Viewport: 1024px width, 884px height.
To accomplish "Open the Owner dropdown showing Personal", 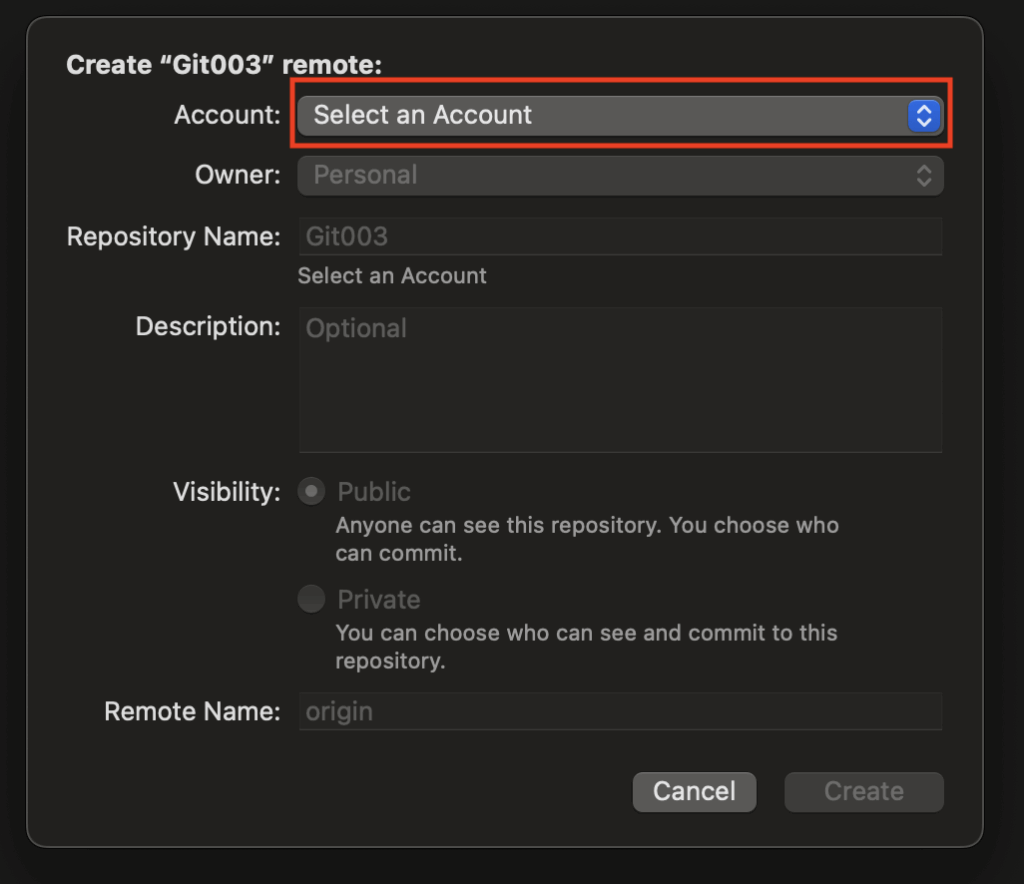I will tap(620, 175).
